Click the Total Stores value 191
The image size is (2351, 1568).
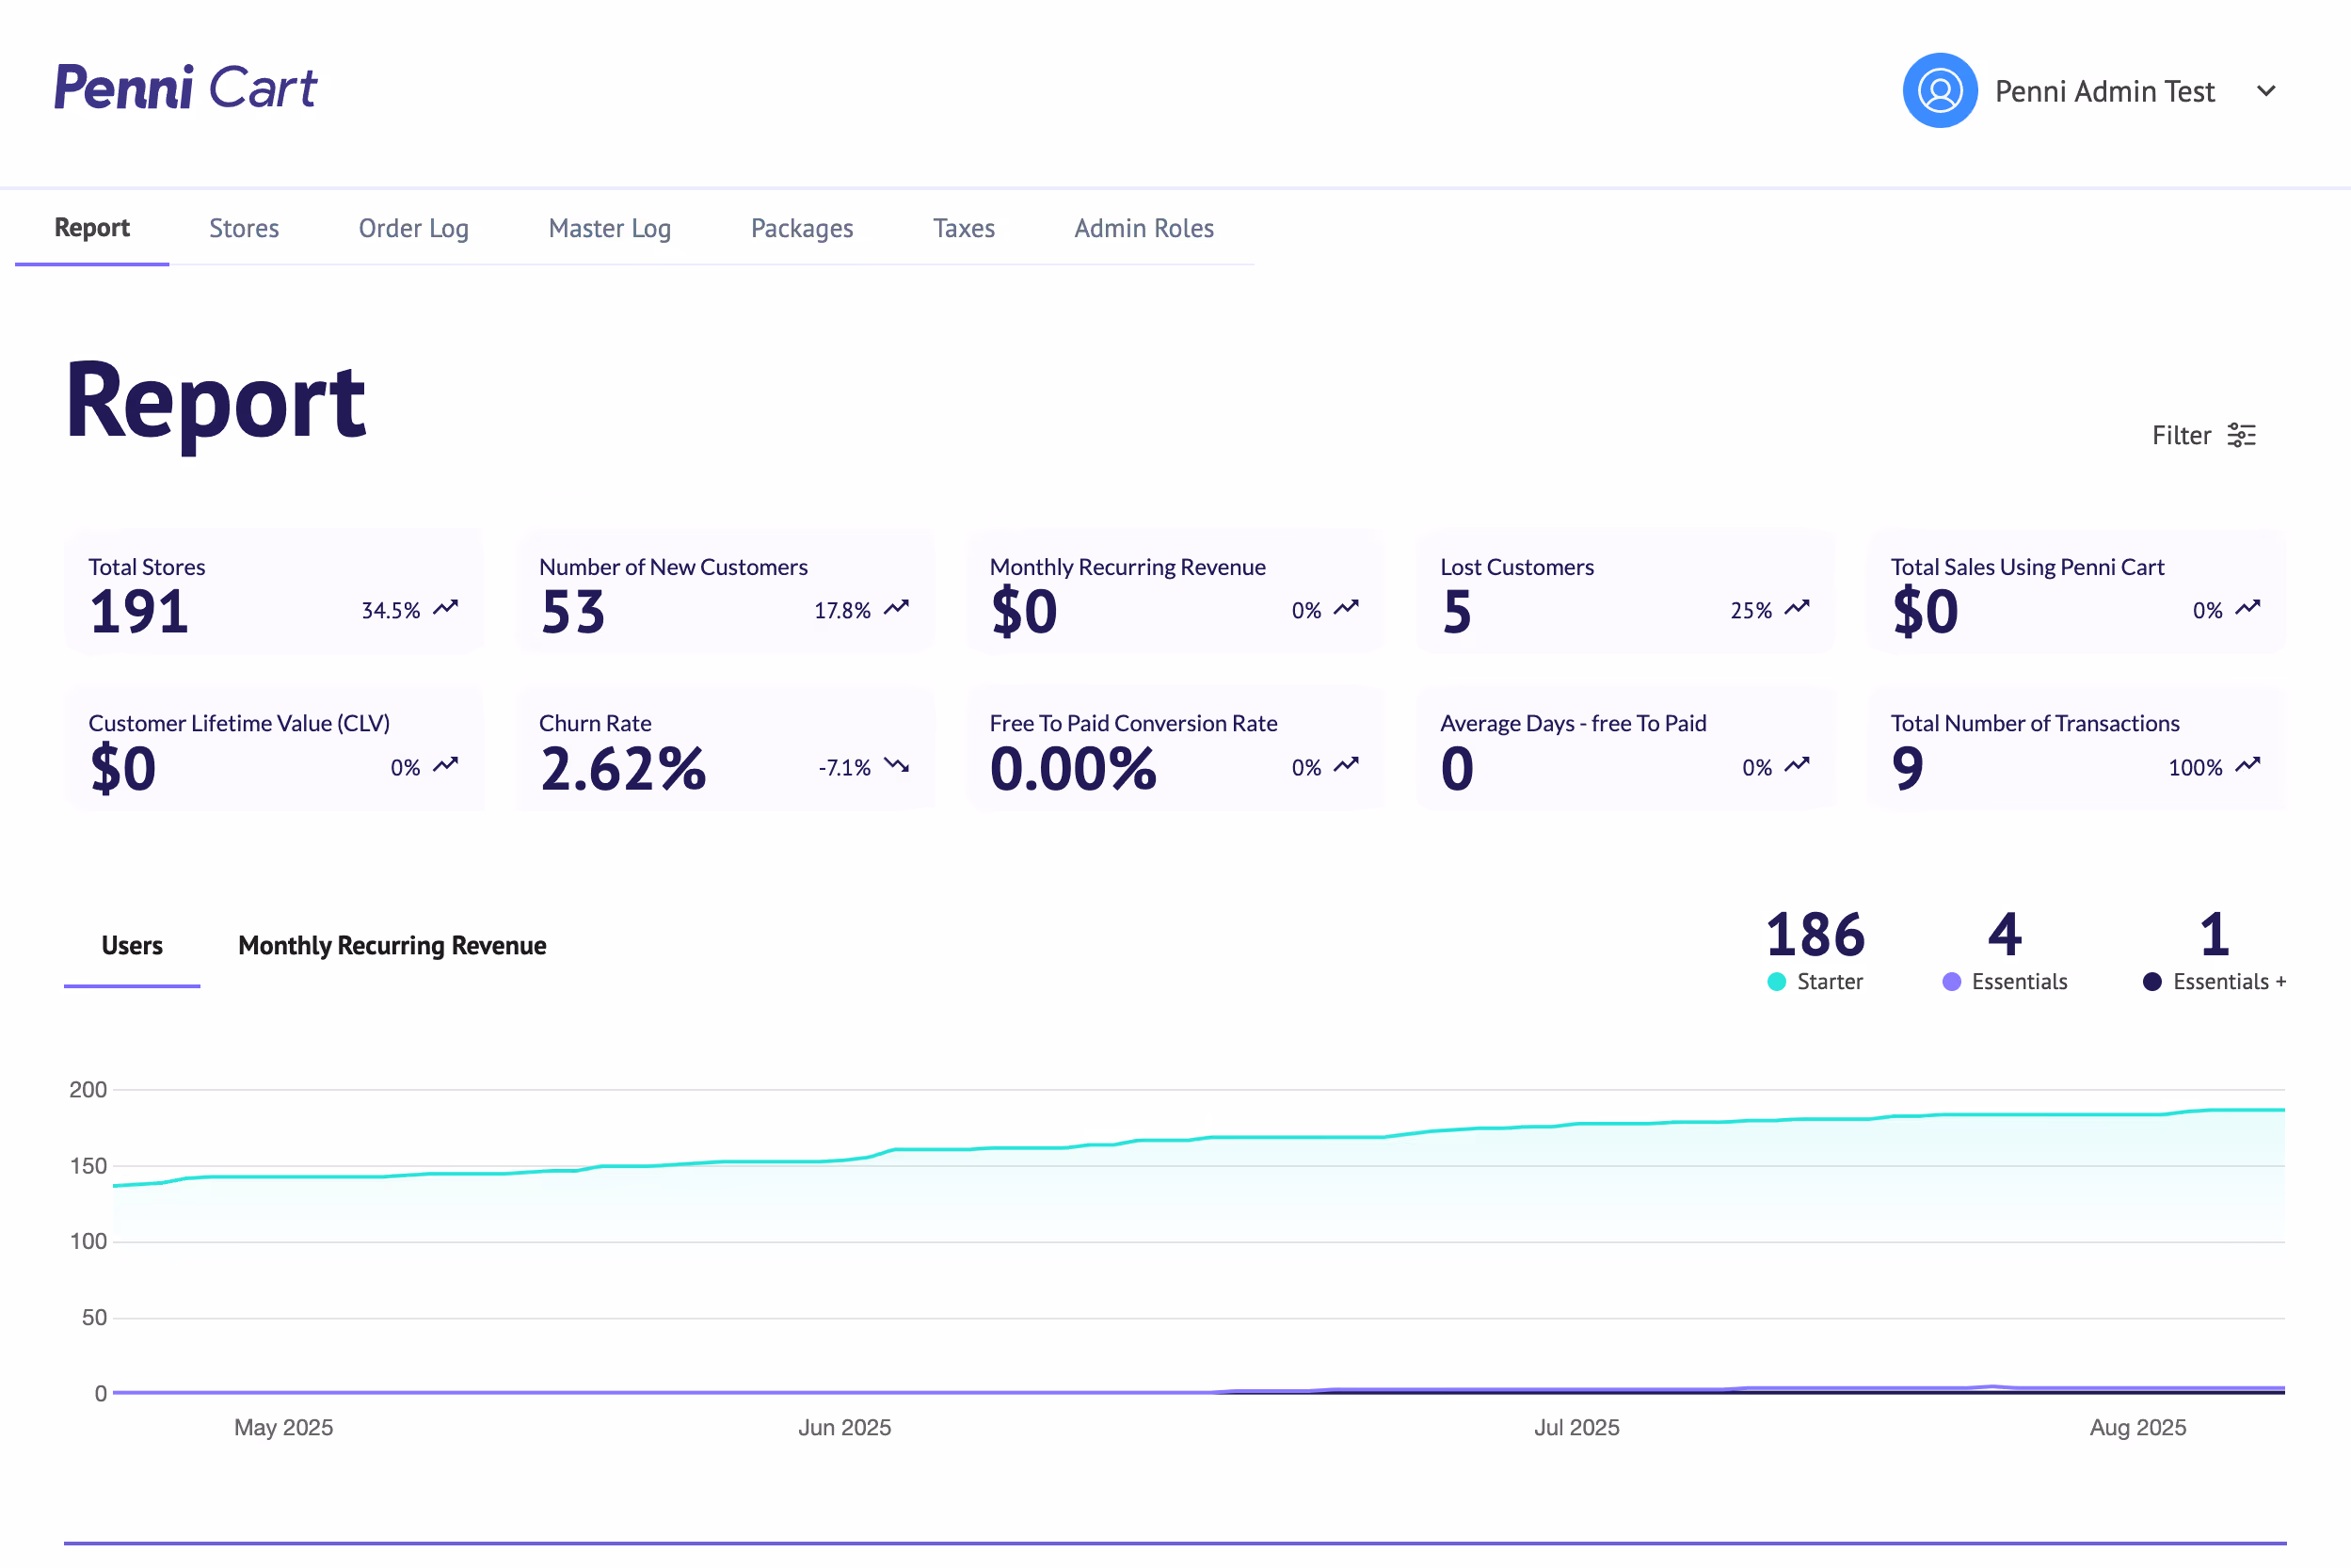pos(139,612)
